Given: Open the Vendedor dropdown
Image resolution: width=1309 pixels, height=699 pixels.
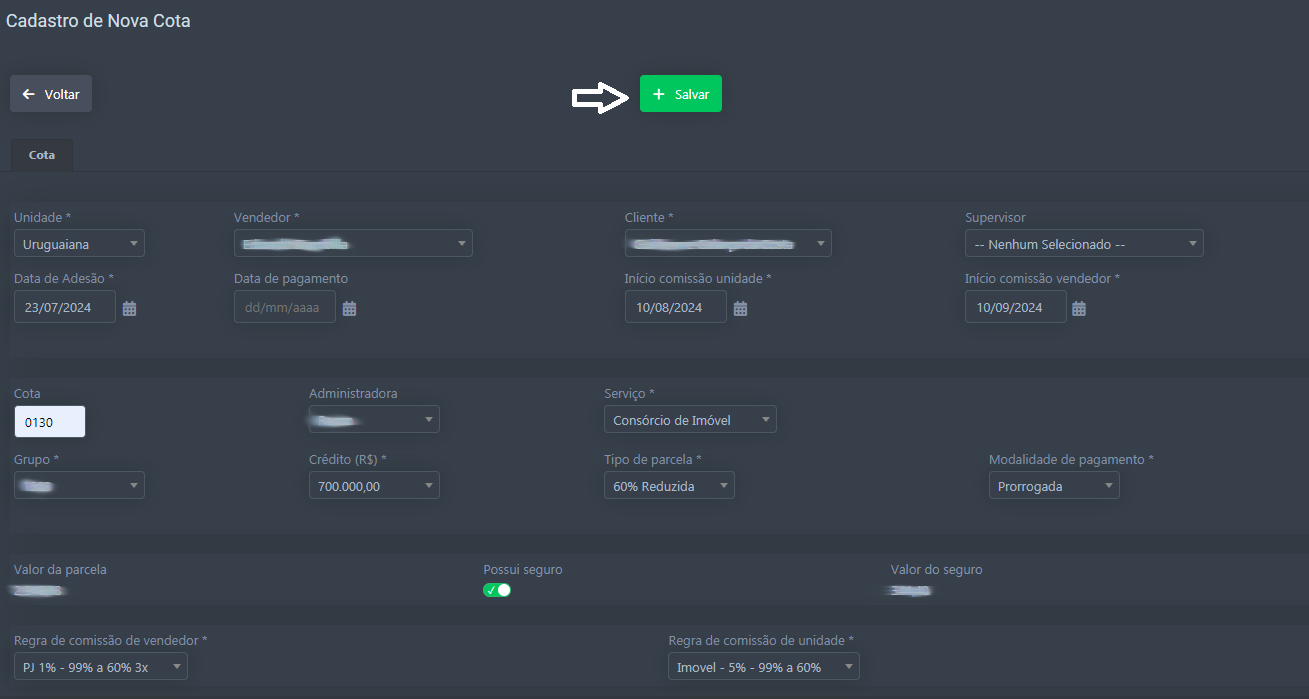Looking at the screenshot, I should point(352,244).
